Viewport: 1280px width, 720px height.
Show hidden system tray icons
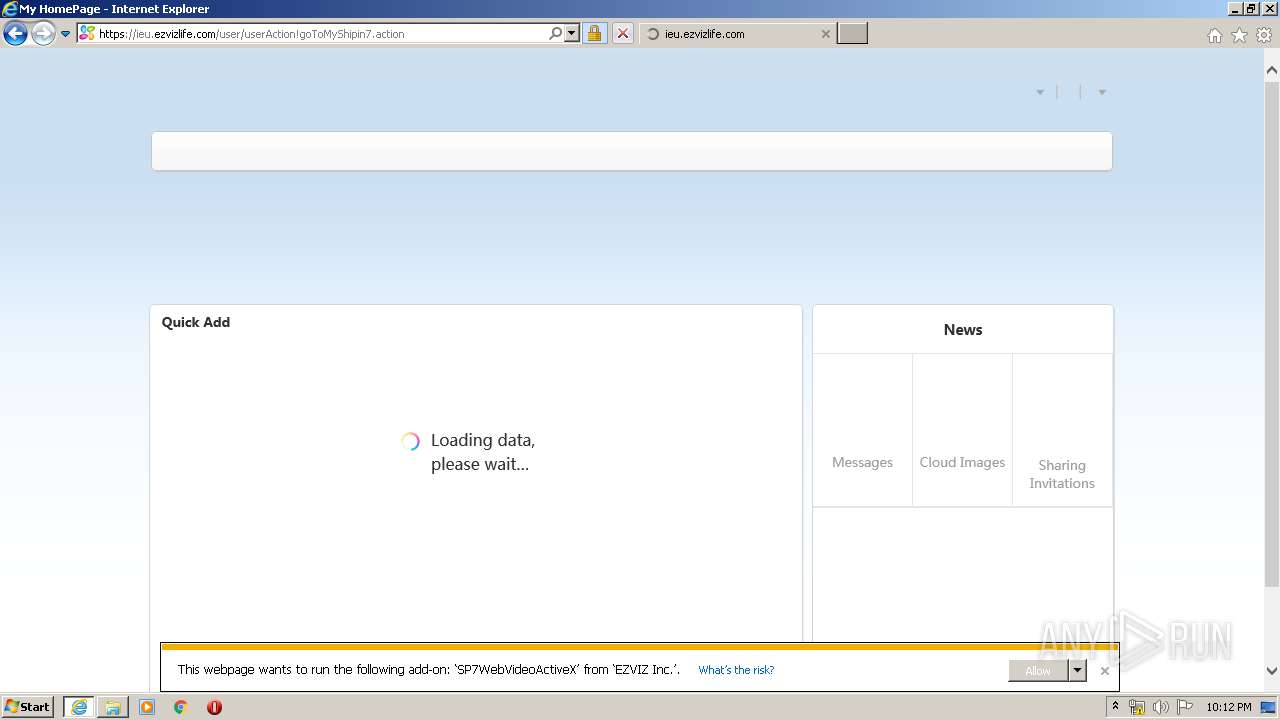point(1115,707)
